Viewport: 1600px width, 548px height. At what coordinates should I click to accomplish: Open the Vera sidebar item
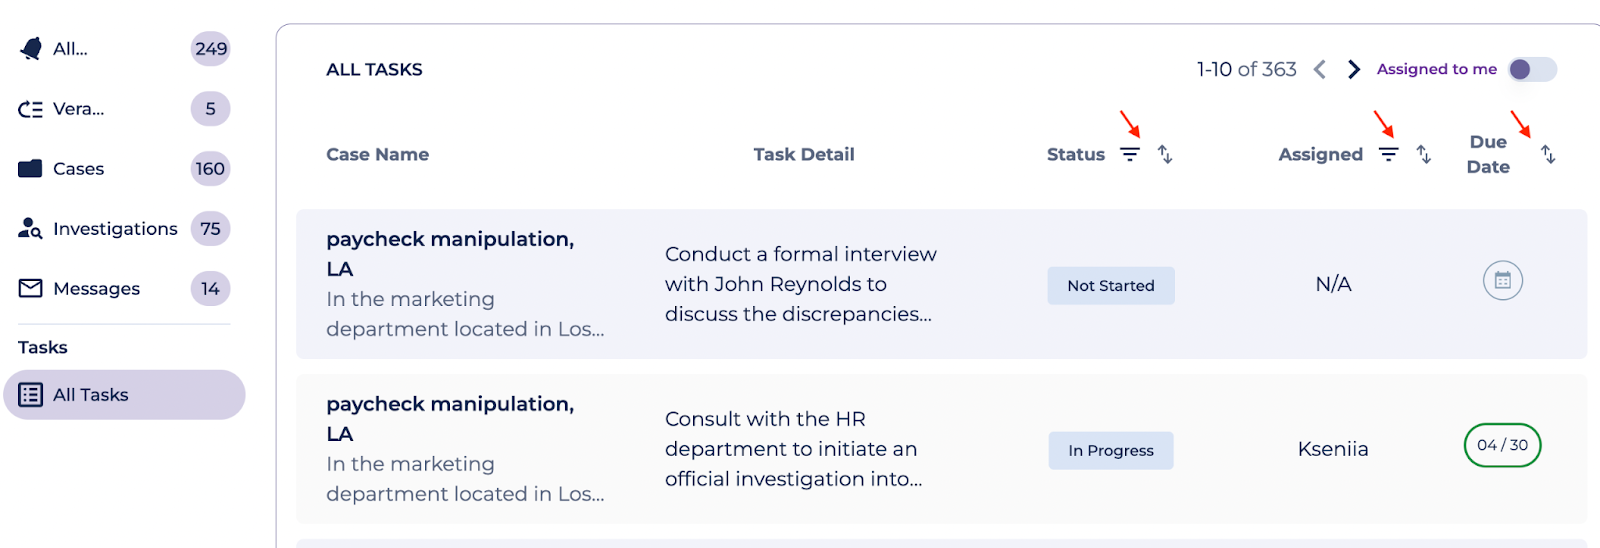pos(78,109)
